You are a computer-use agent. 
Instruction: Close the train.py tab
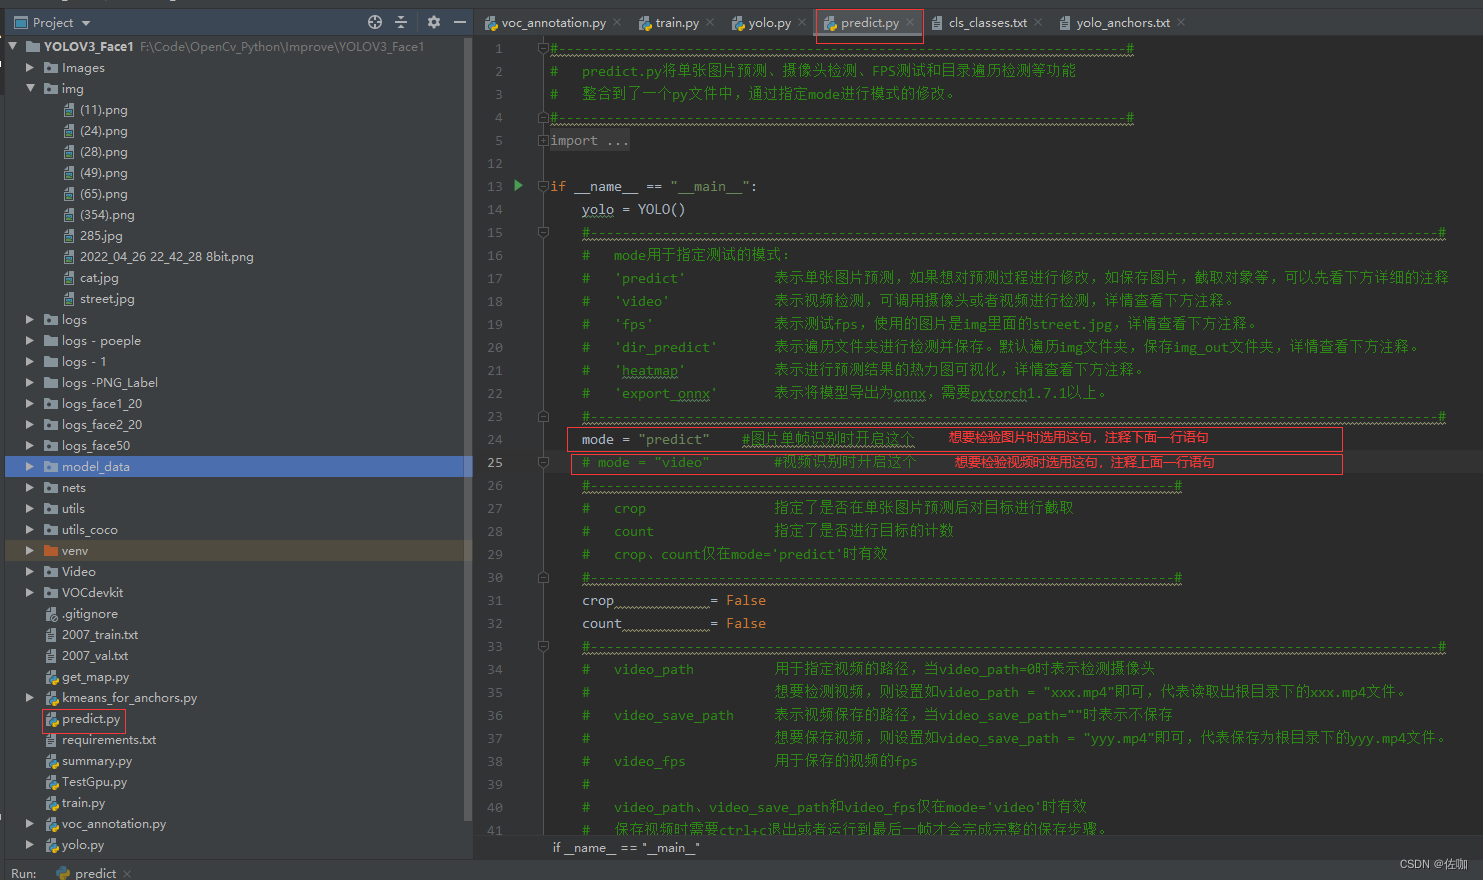[x=710, y=22]
